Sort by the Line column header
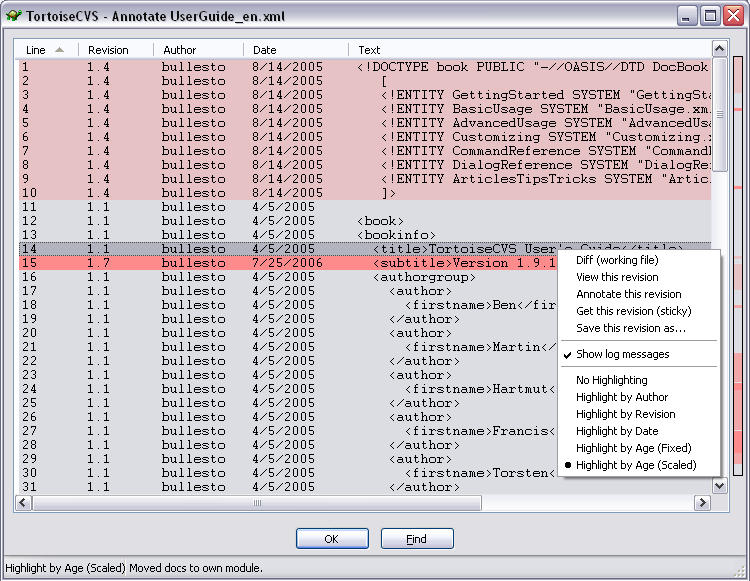 [46, 50]
